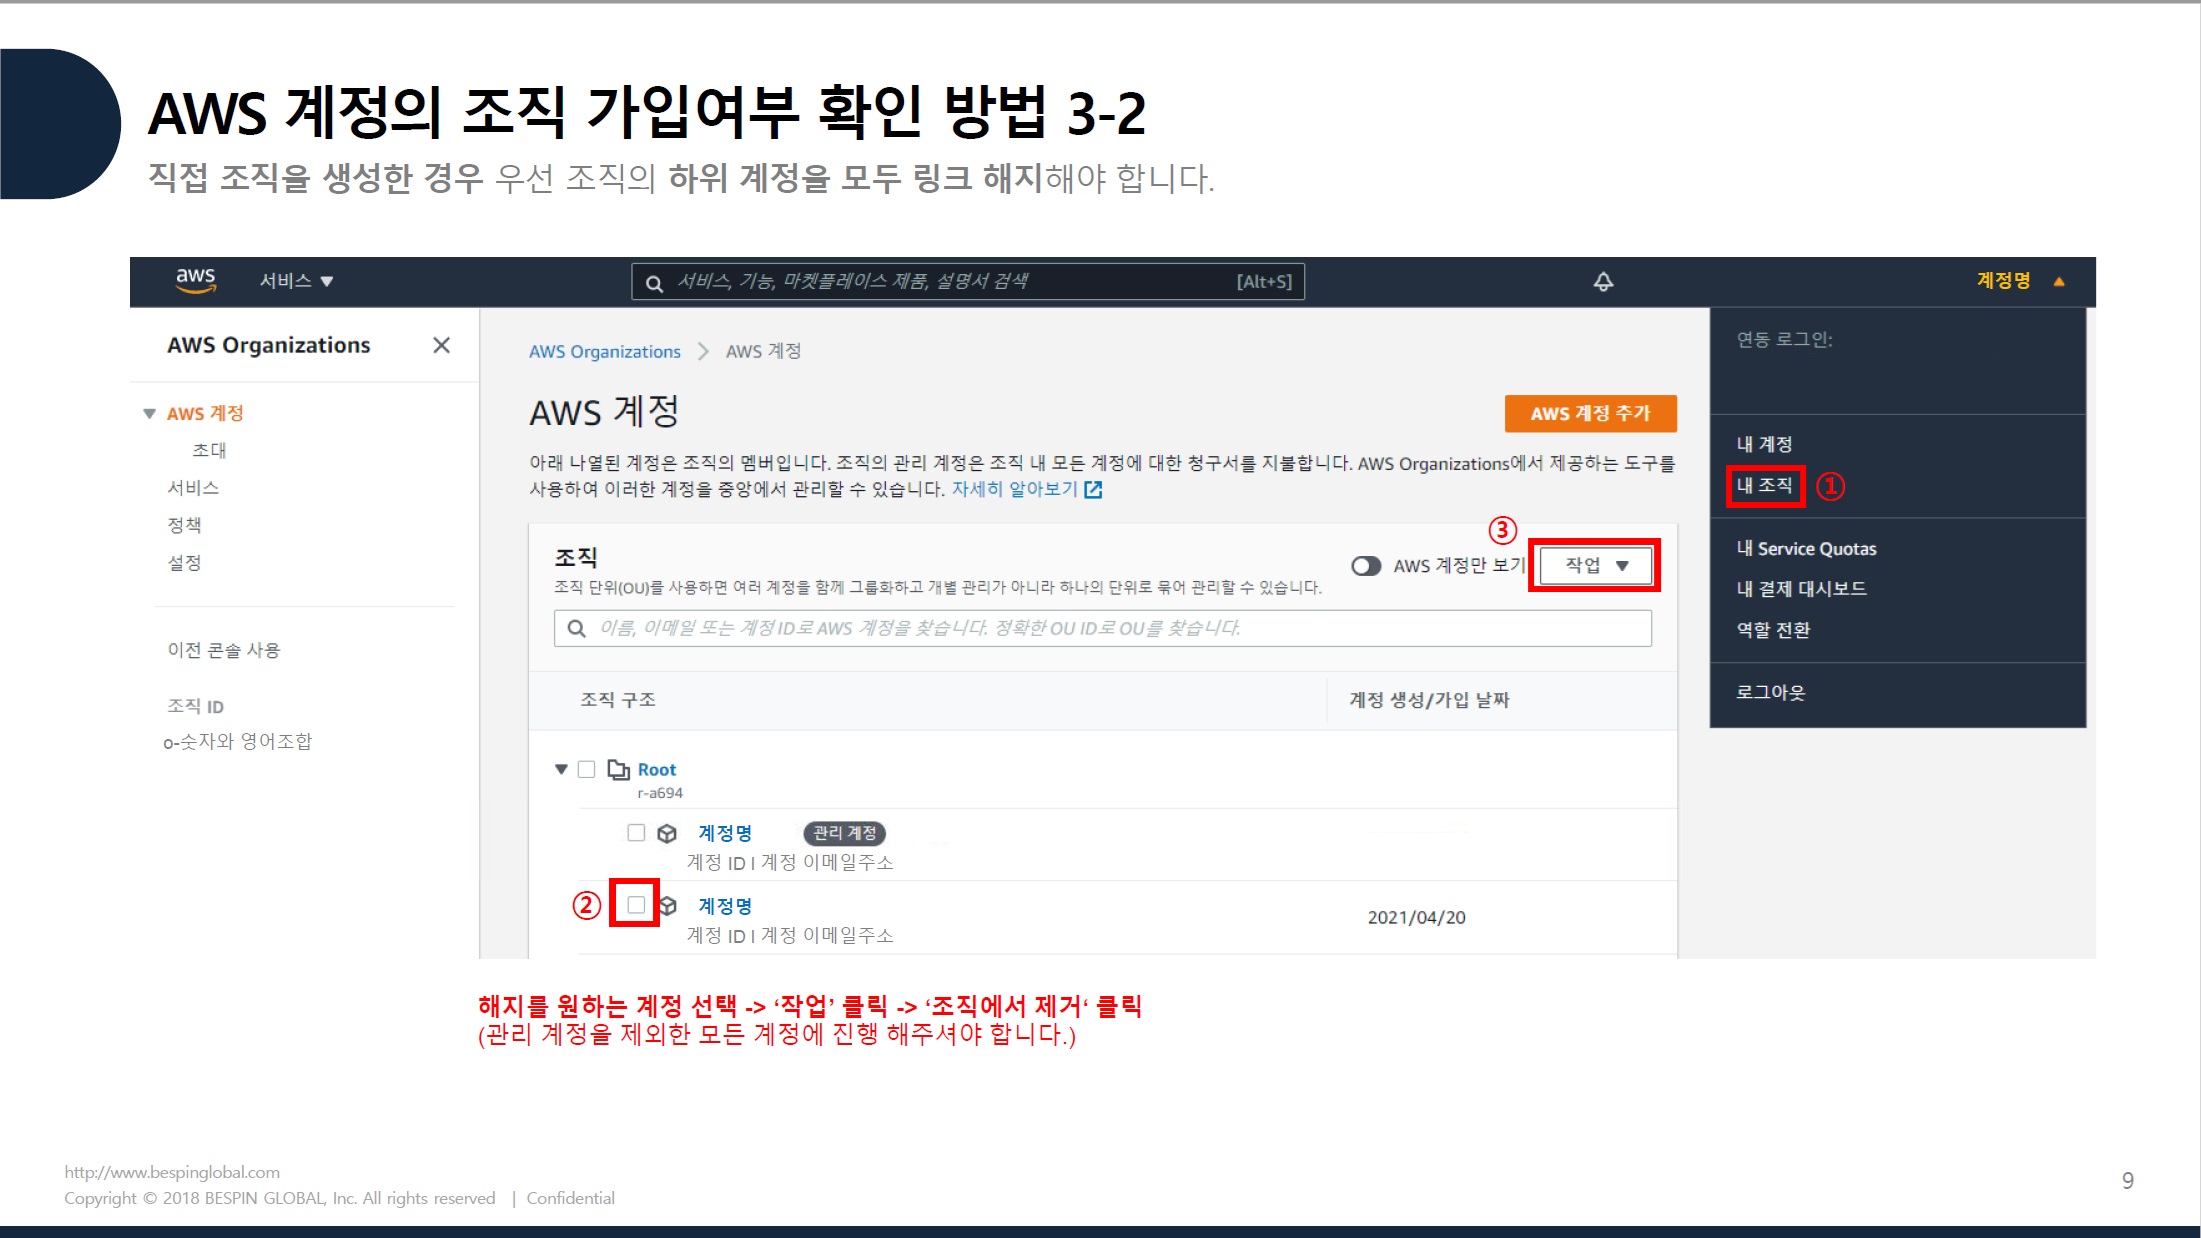The height and width of the screenshot is (1238, 2201).
Task: Open 내 Service Quotas menu entry
Action: 1806,548
